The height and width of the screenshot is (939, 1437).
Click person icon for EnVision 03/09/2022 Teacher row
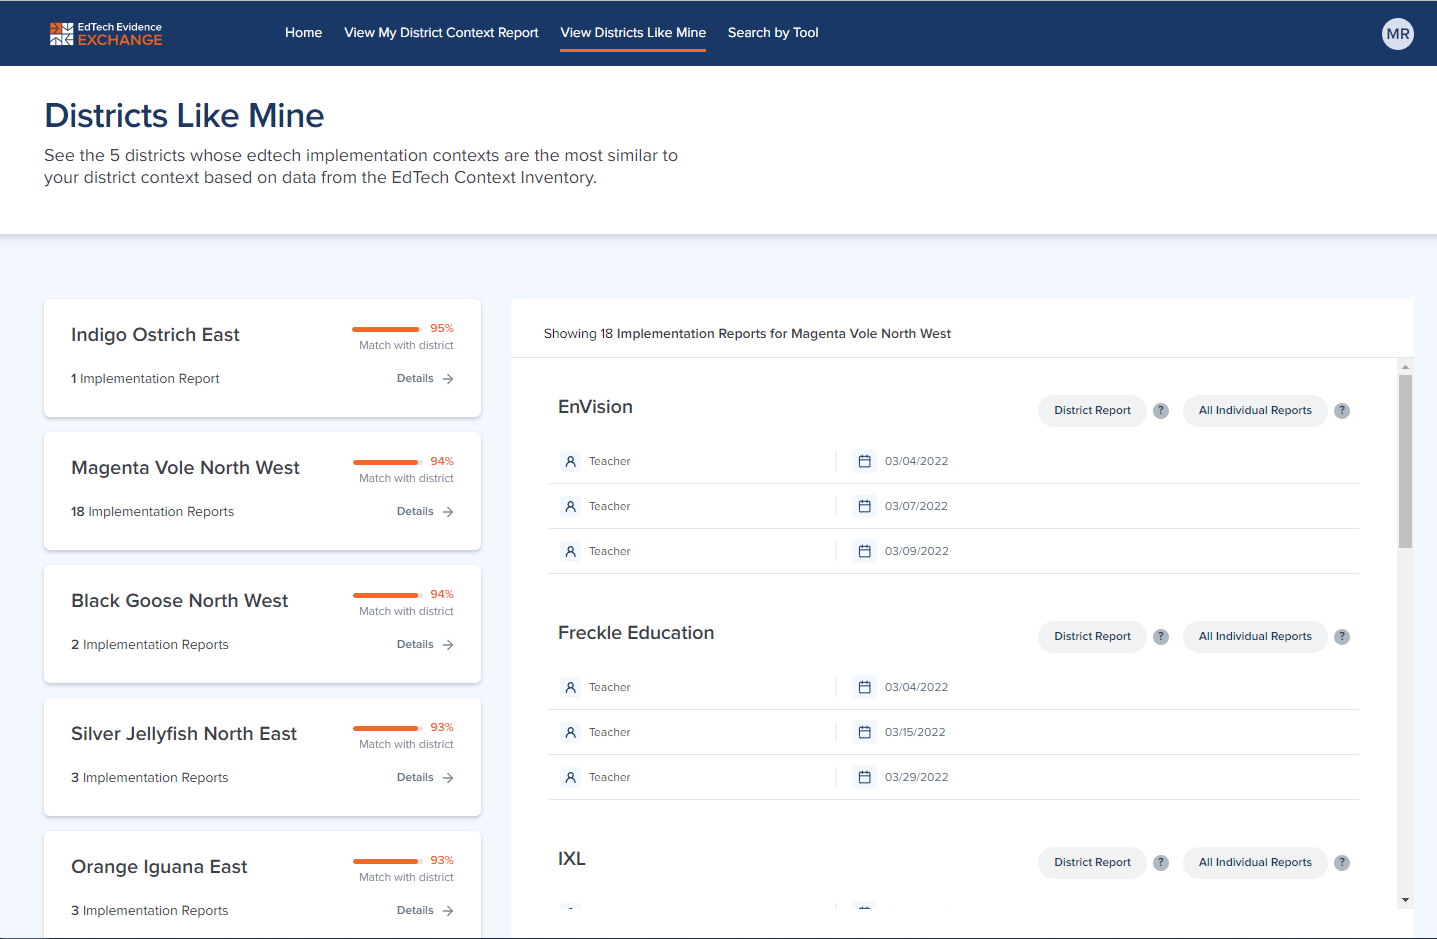[570, 551]
